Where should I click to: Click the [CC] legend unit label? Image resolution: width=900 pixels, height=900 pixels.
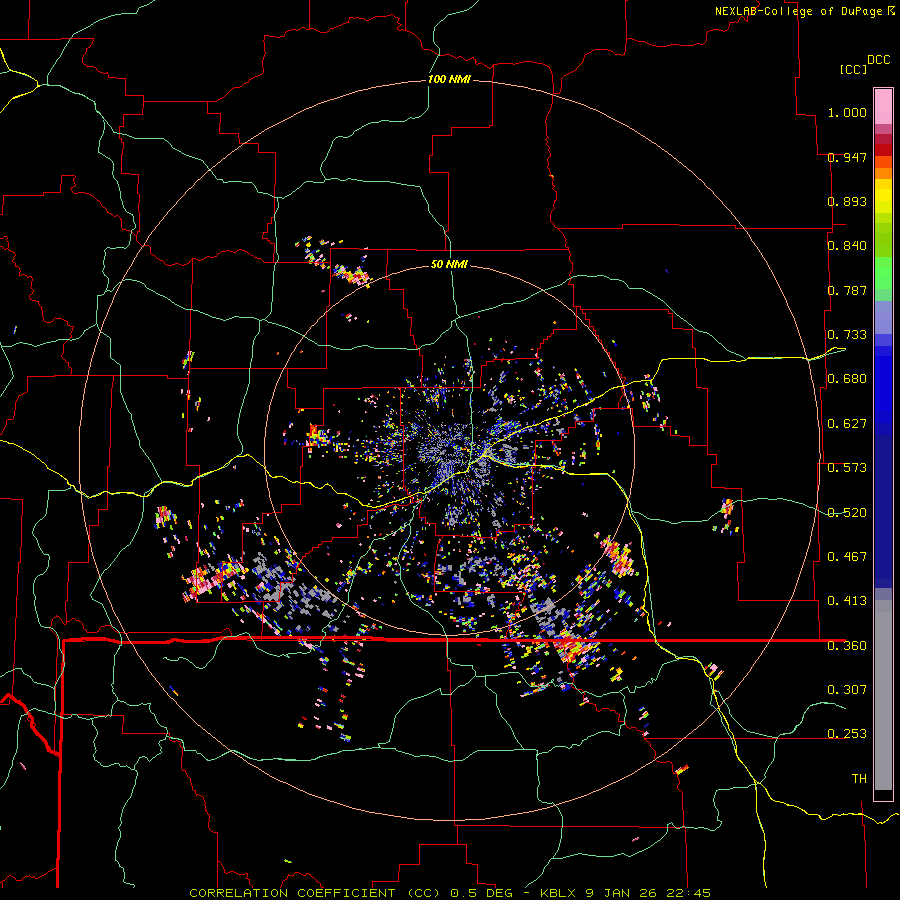852,69
